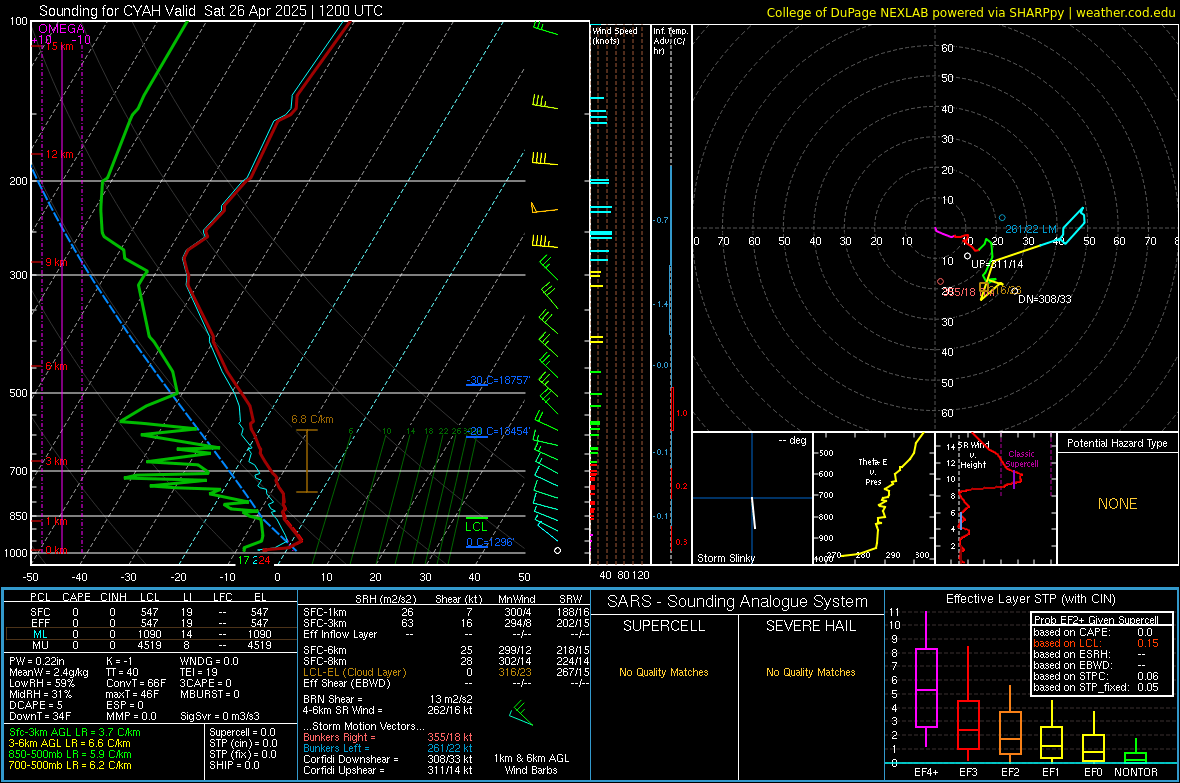Click the DownT = 34F value
Image resolution: width=1180 pixels, height=783 pixels.
40,716
